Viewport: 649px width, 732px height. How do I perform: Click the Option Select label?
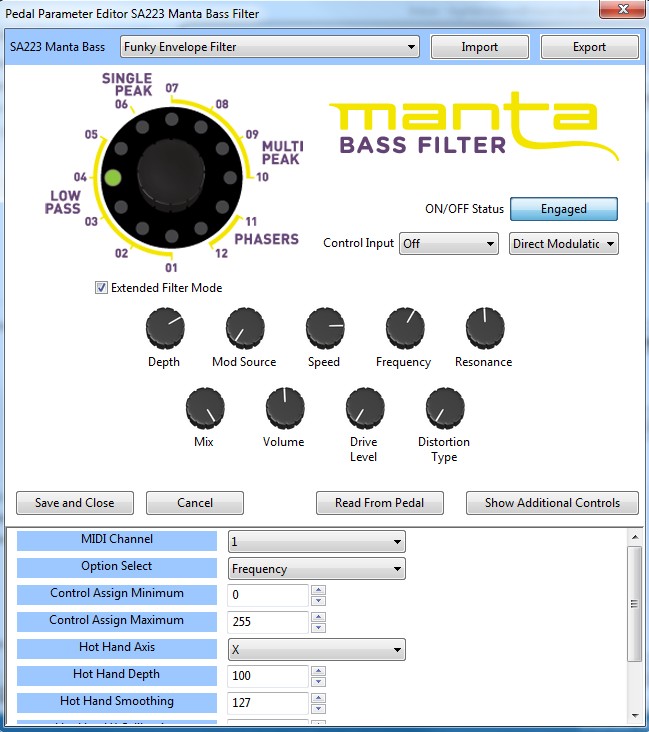117,566
